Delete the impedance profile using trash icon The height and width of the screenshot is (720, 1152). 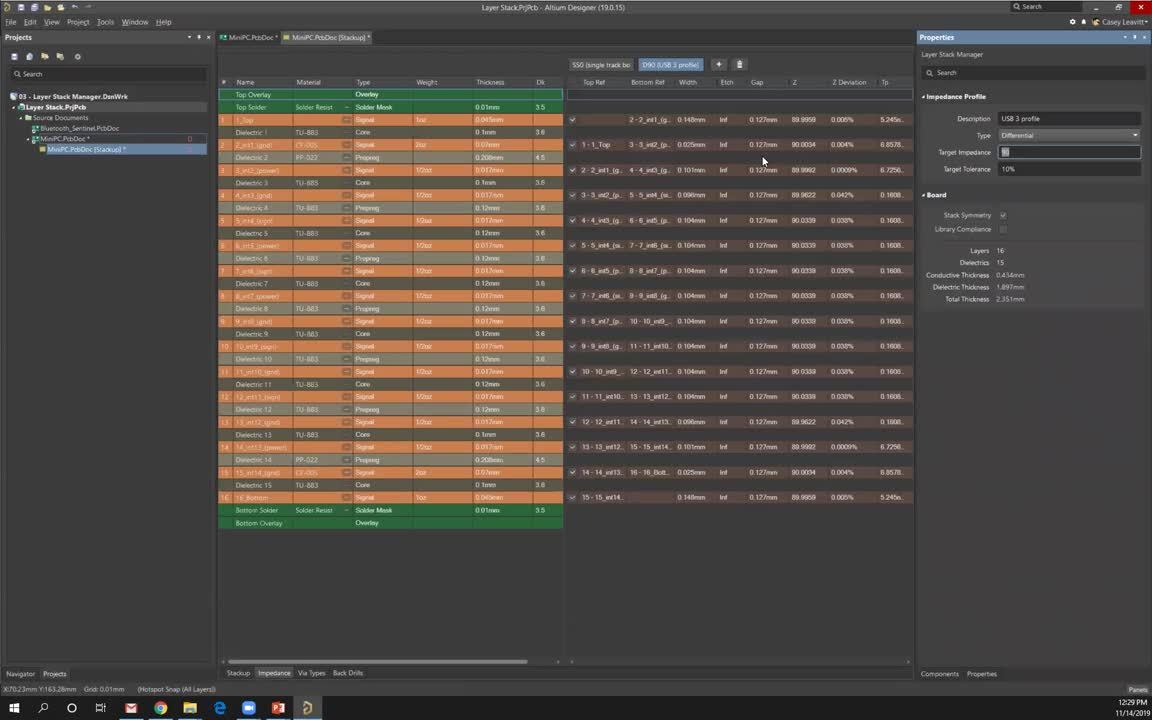pos(740,65)
